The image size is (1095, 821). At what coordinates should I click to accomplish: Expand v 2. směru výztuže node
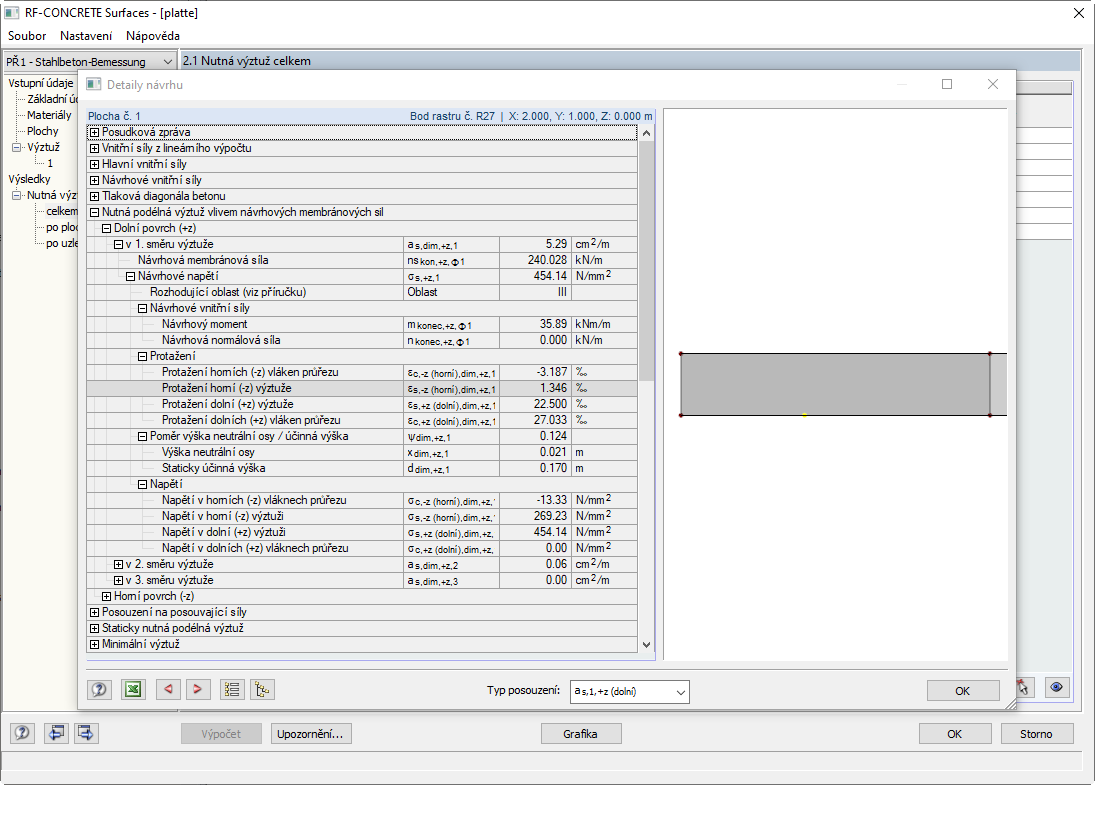pos(118,564)
